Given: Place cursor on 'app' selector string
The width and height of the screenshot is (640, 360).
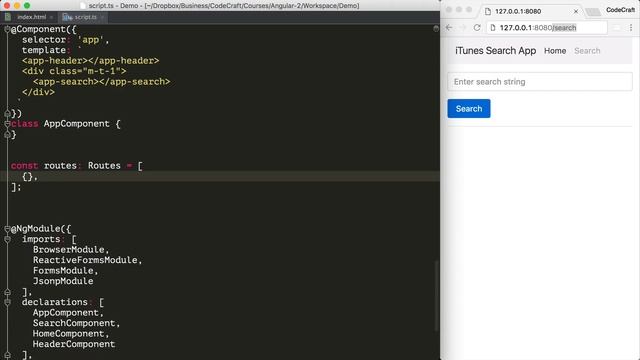Looking at the screenshot, I should (x=91, y=40).
